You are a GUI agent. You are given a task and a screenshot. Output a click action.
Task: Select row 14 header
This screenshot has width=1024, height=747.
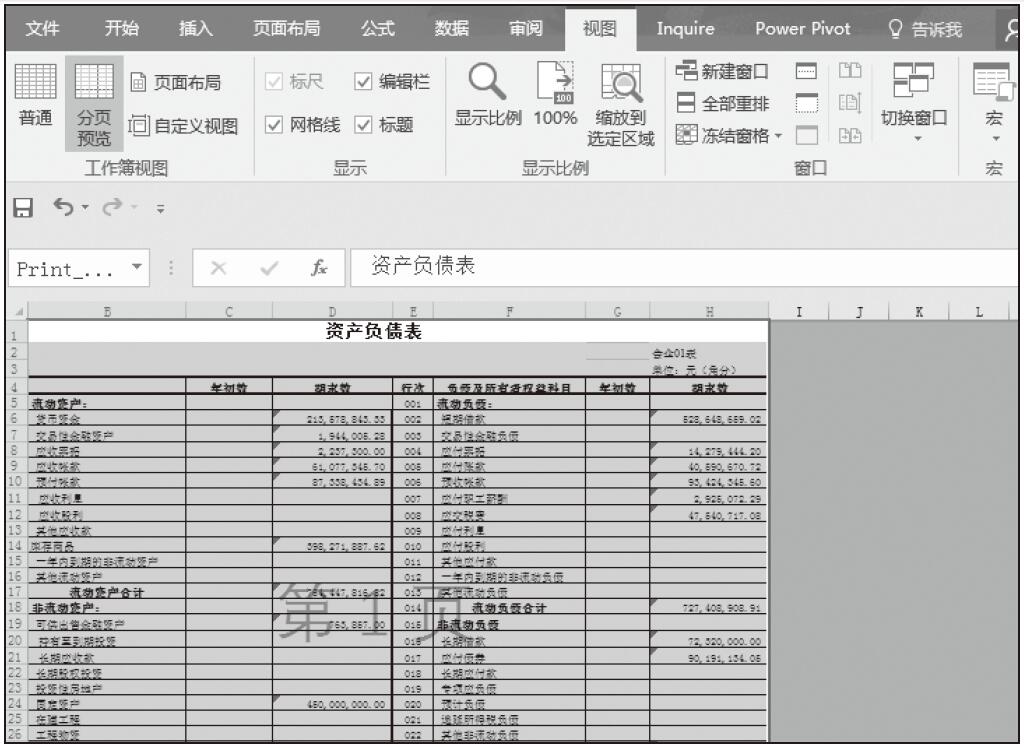16,545
